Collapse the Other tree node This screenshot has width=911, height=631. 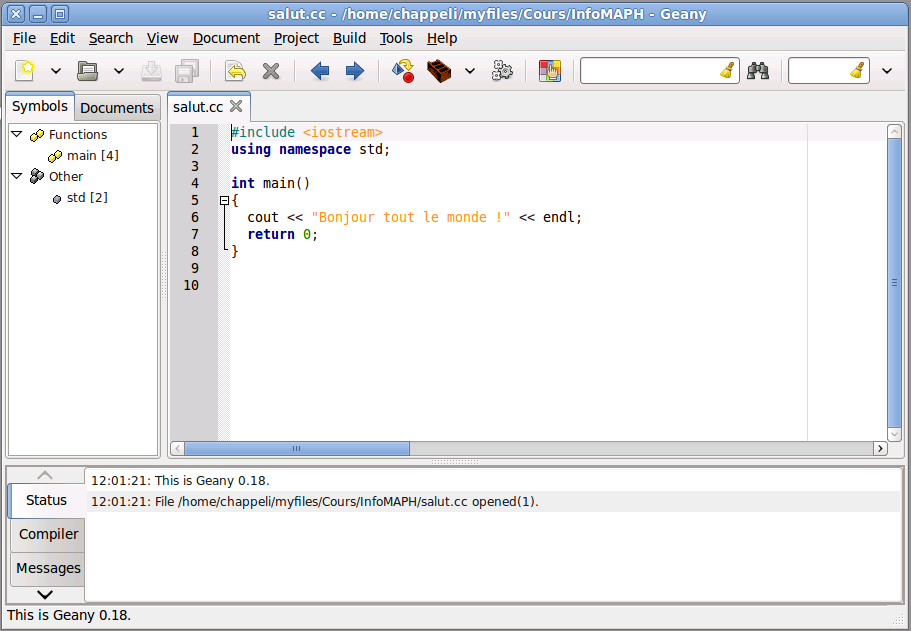[17, 175]
